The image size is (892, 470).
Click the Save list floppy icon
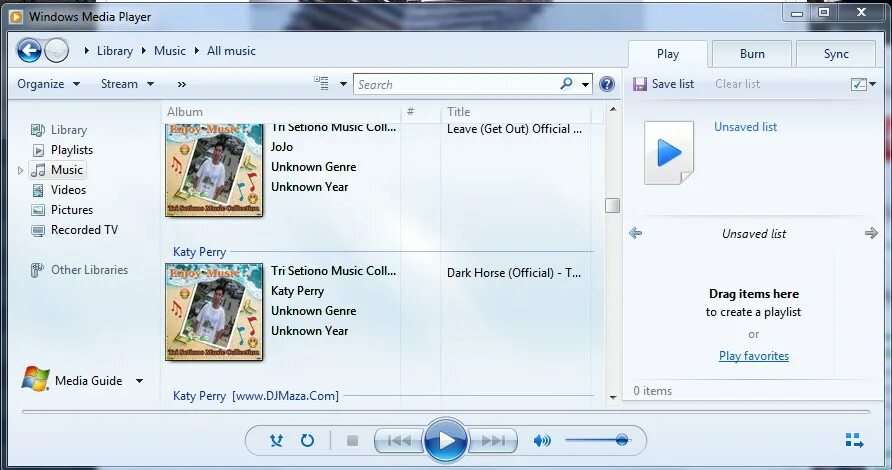(640, 84)
